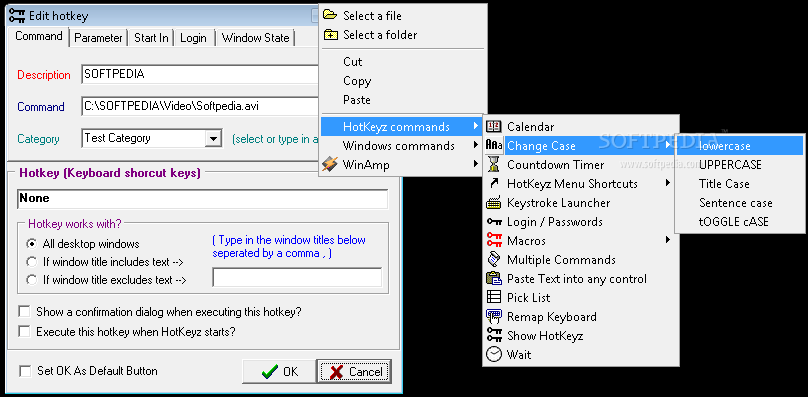Switch to the Window State tab
This screenshot has height=397, width=808.
256,38
